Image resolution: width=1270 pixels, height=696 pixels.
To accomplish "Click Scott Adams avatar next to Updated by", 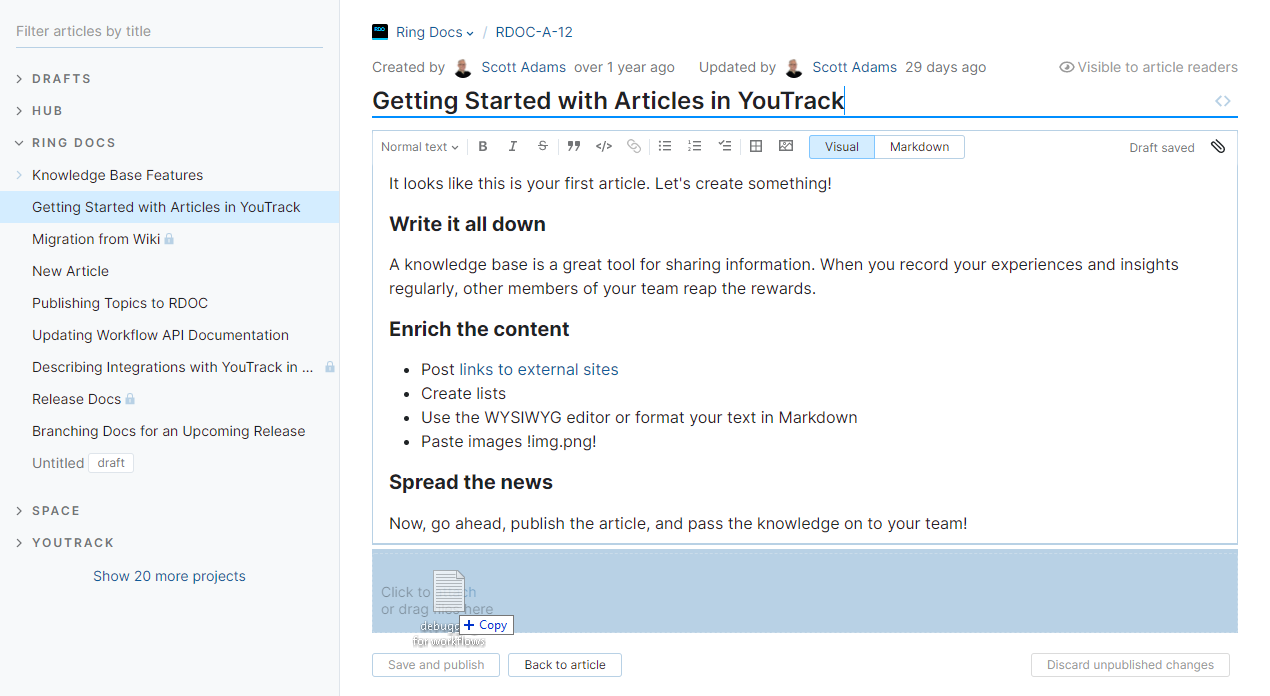I will pyautogui.click(x=794, y=68).
